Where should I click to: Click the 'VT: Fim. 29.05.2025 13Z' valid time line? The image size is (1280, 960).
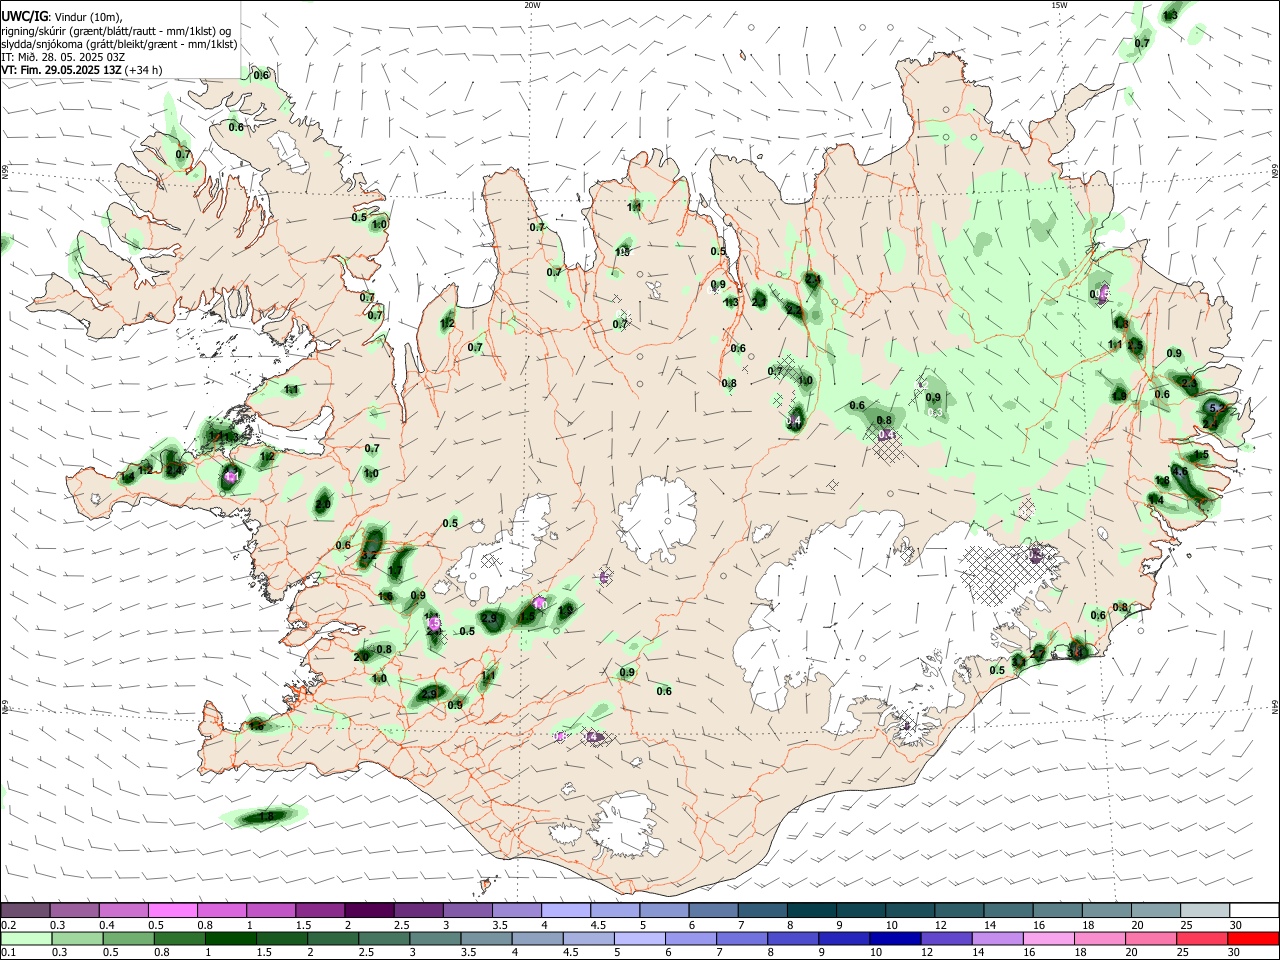pyautogui.click(x=81, y=70)
